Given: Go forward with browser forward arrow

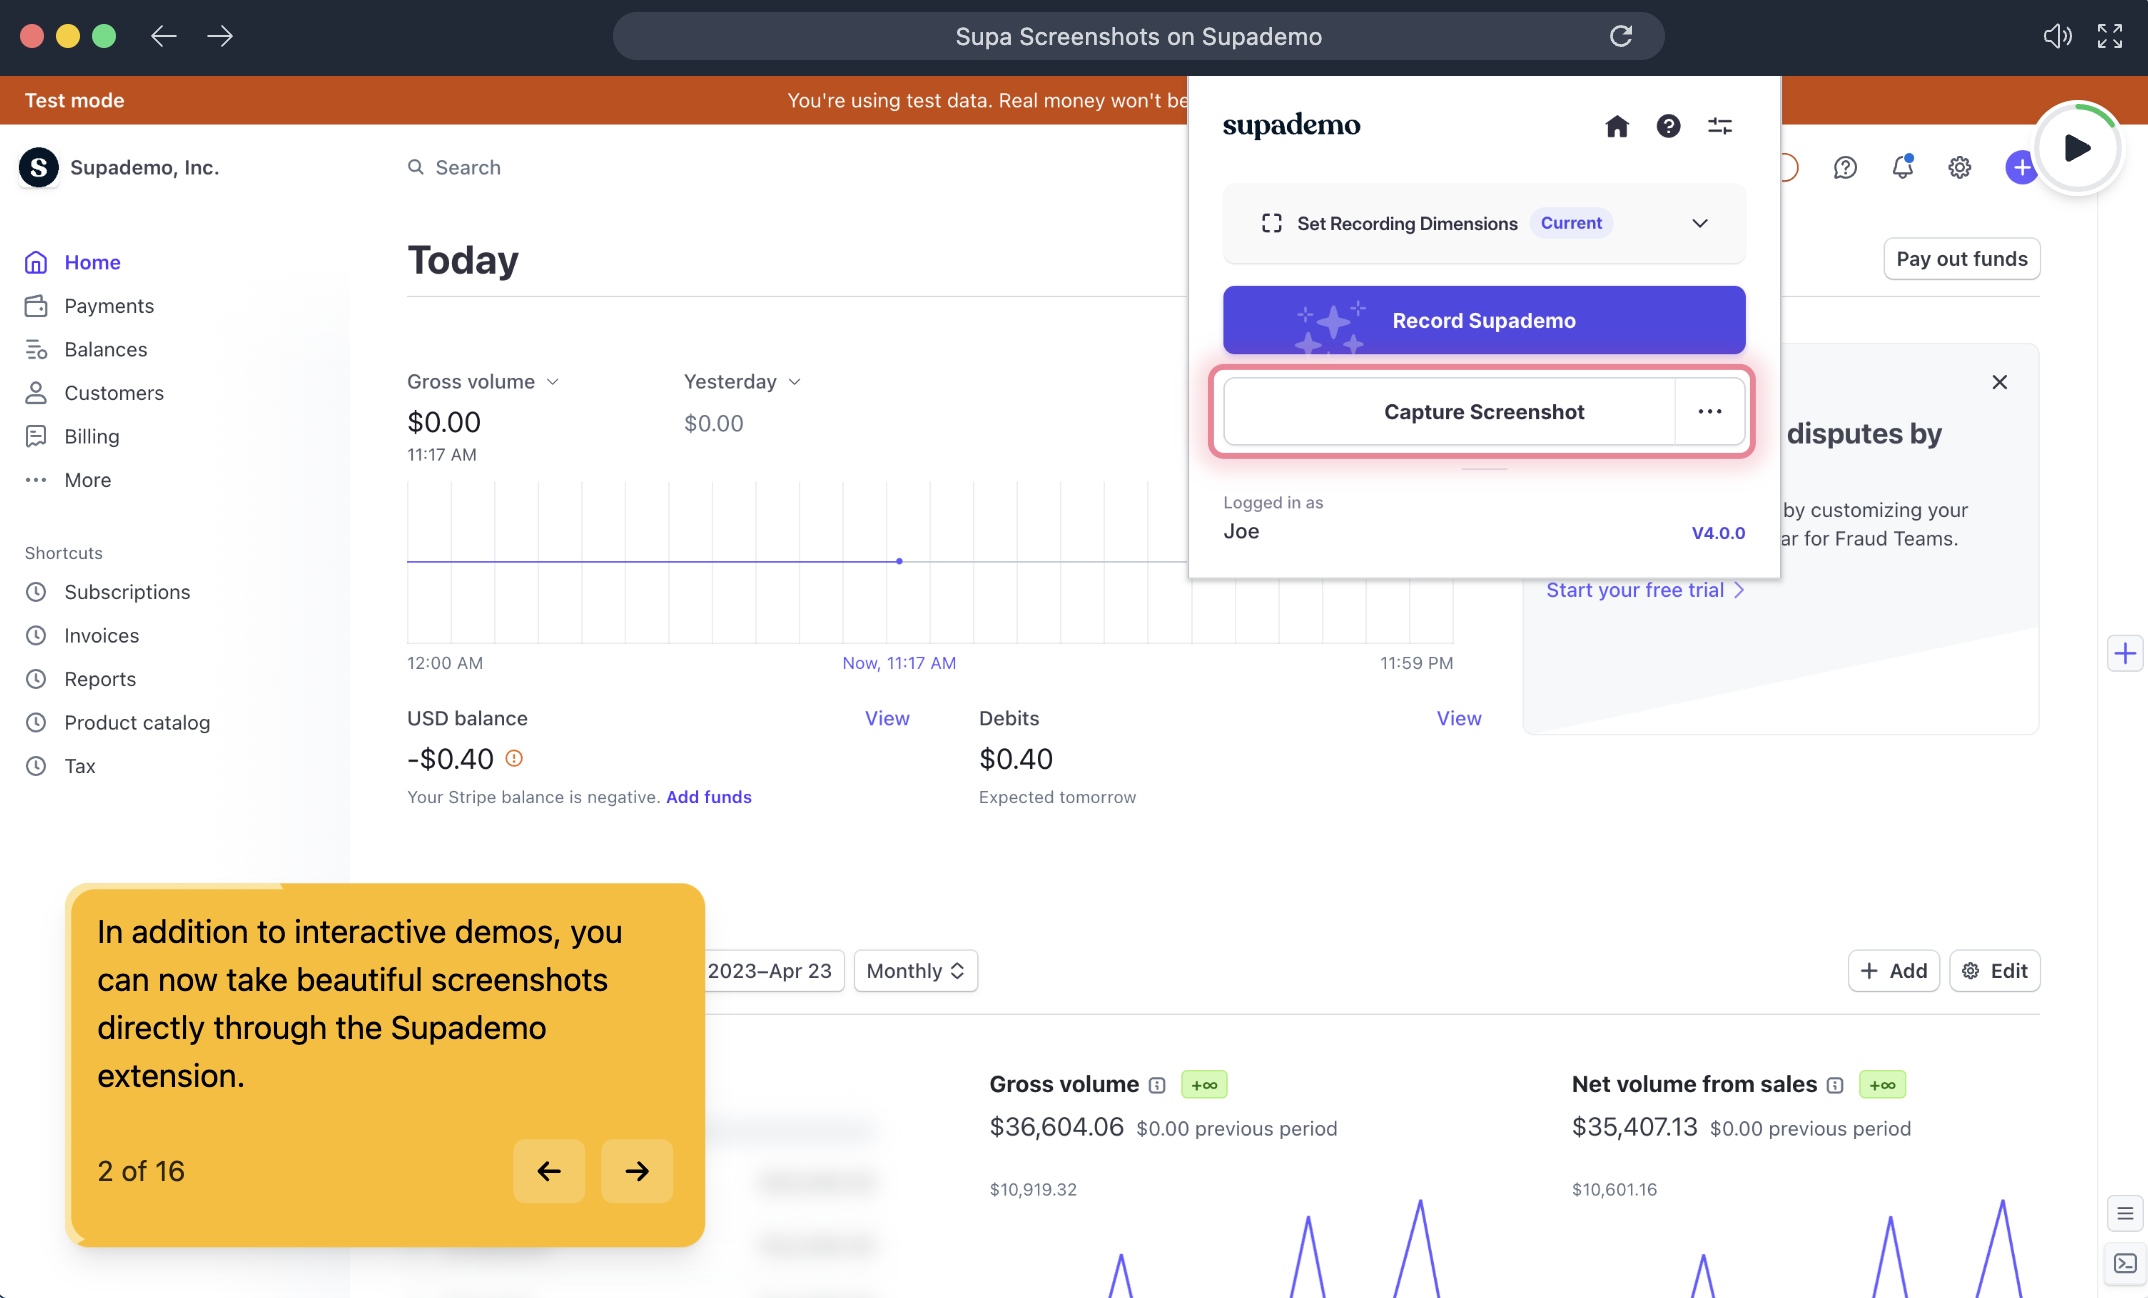Looking at the screenshot, I should coord(220,36).
